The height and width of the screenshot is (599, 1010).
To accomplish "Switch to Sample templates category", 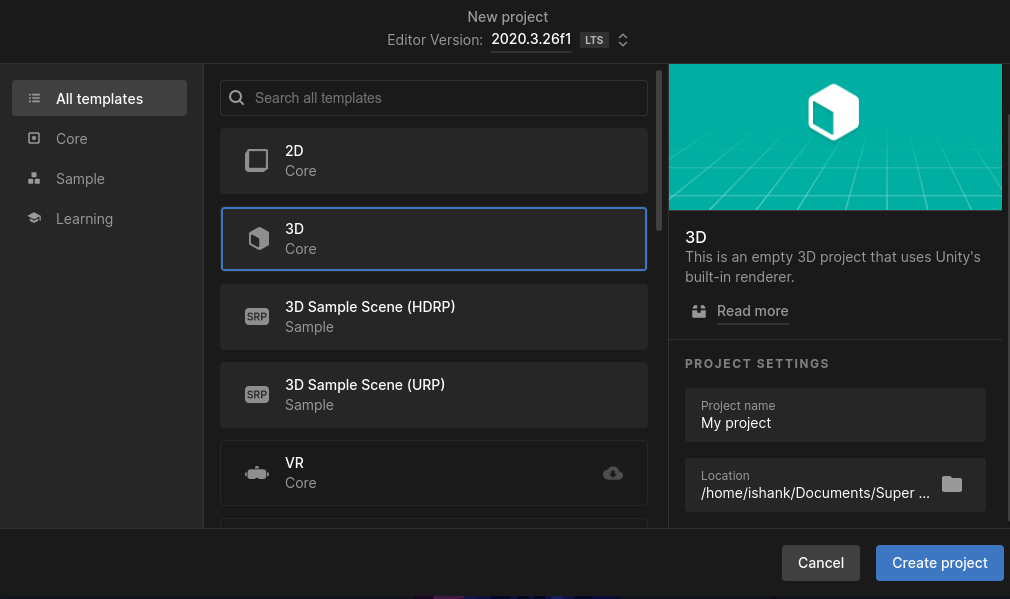I will pyautogui.click(x=99, y=178).
